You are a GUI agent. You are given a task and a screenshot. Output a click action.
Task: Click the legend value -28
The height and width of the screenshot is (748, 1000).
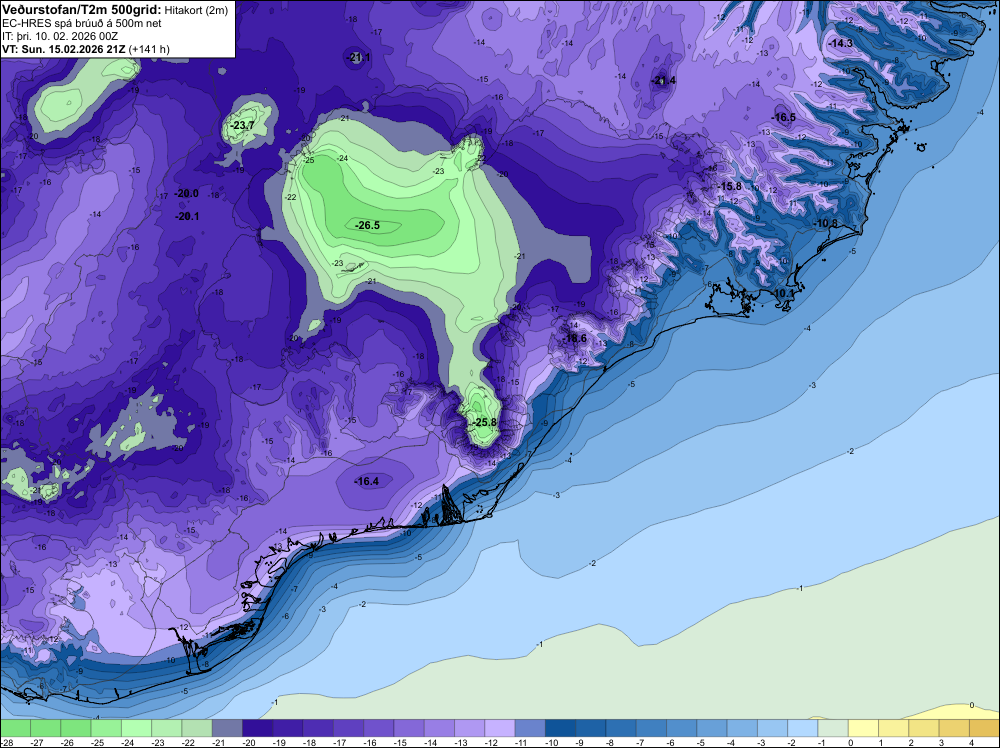click(6, 743)
